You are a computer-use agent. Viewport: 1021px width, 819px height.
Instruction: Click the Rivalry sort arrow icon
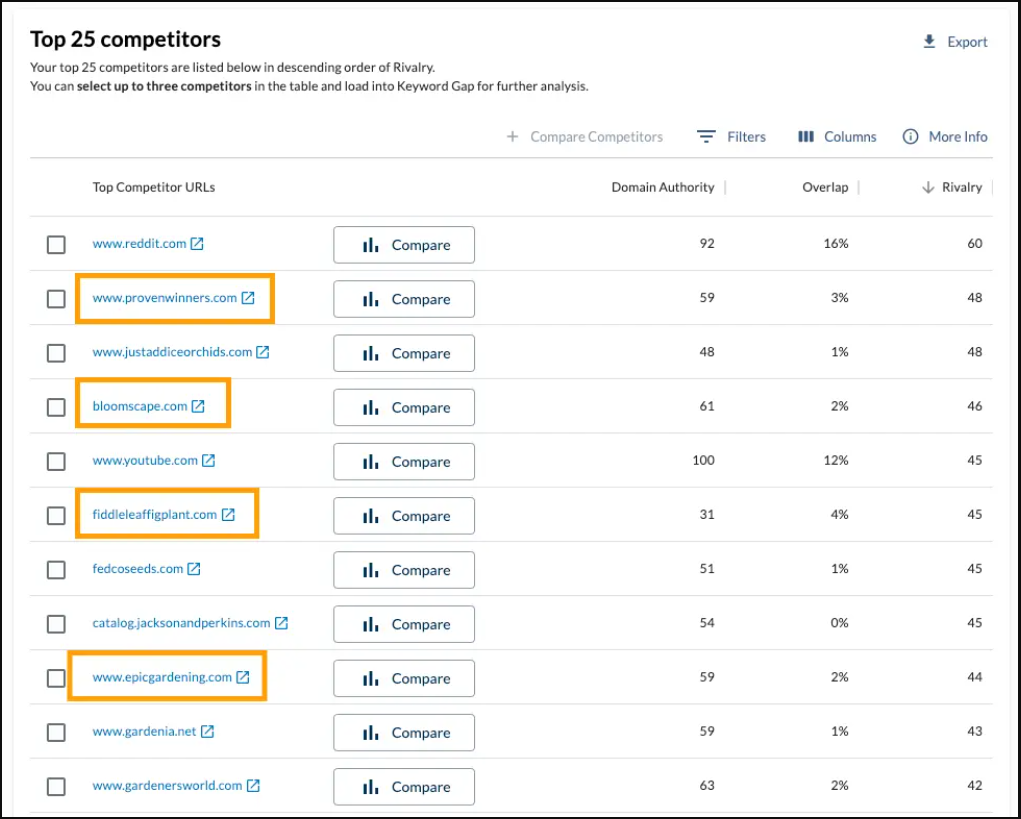[928, 187]
